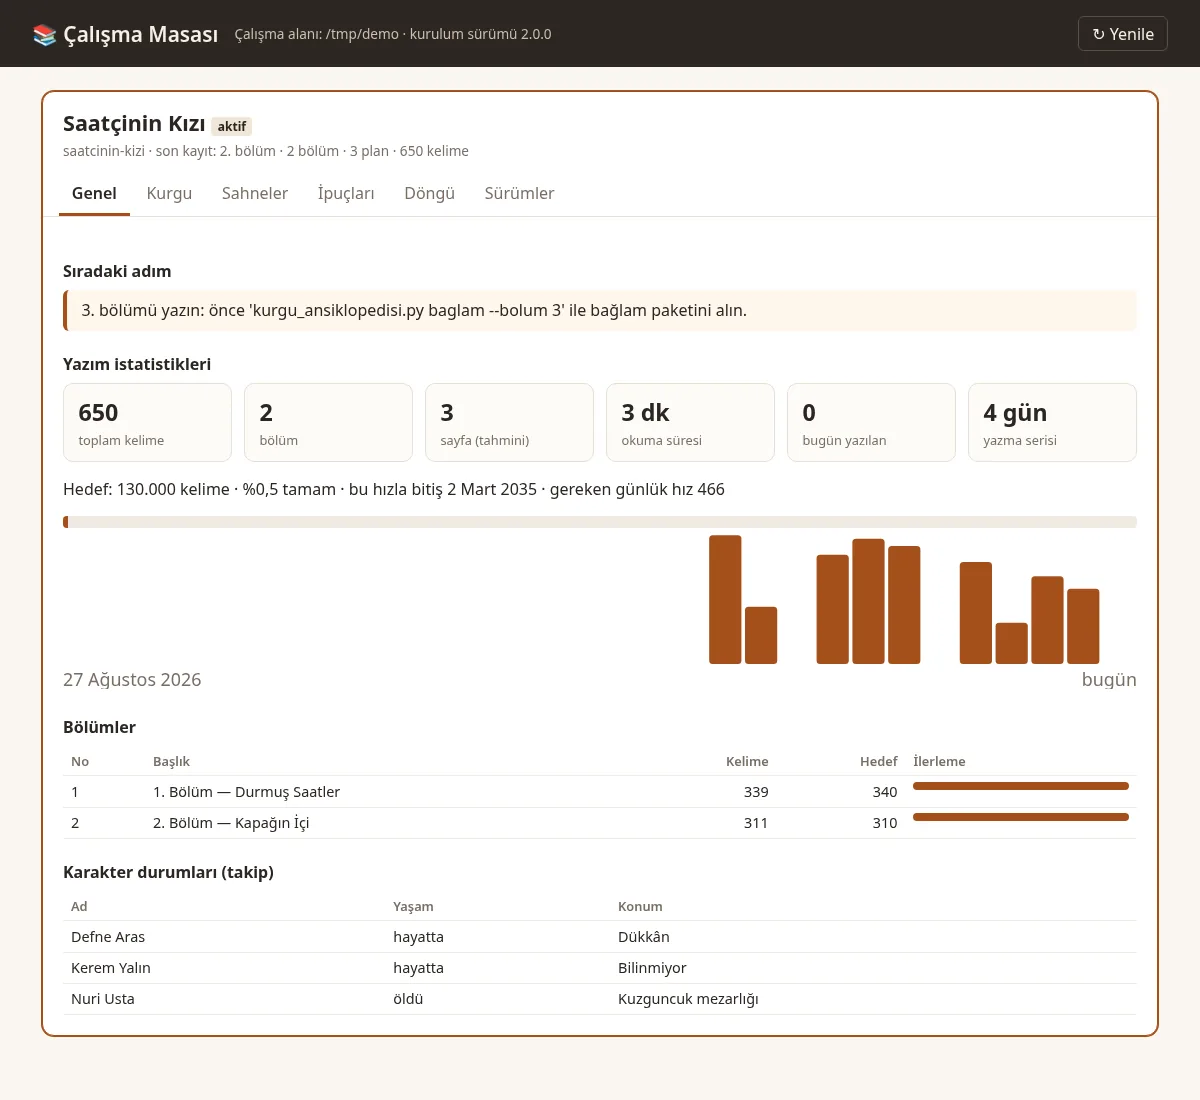Select the '3 dk okuma süresi' card
The width and height of the screenshot is (1200, 1100).
point(690,423)
